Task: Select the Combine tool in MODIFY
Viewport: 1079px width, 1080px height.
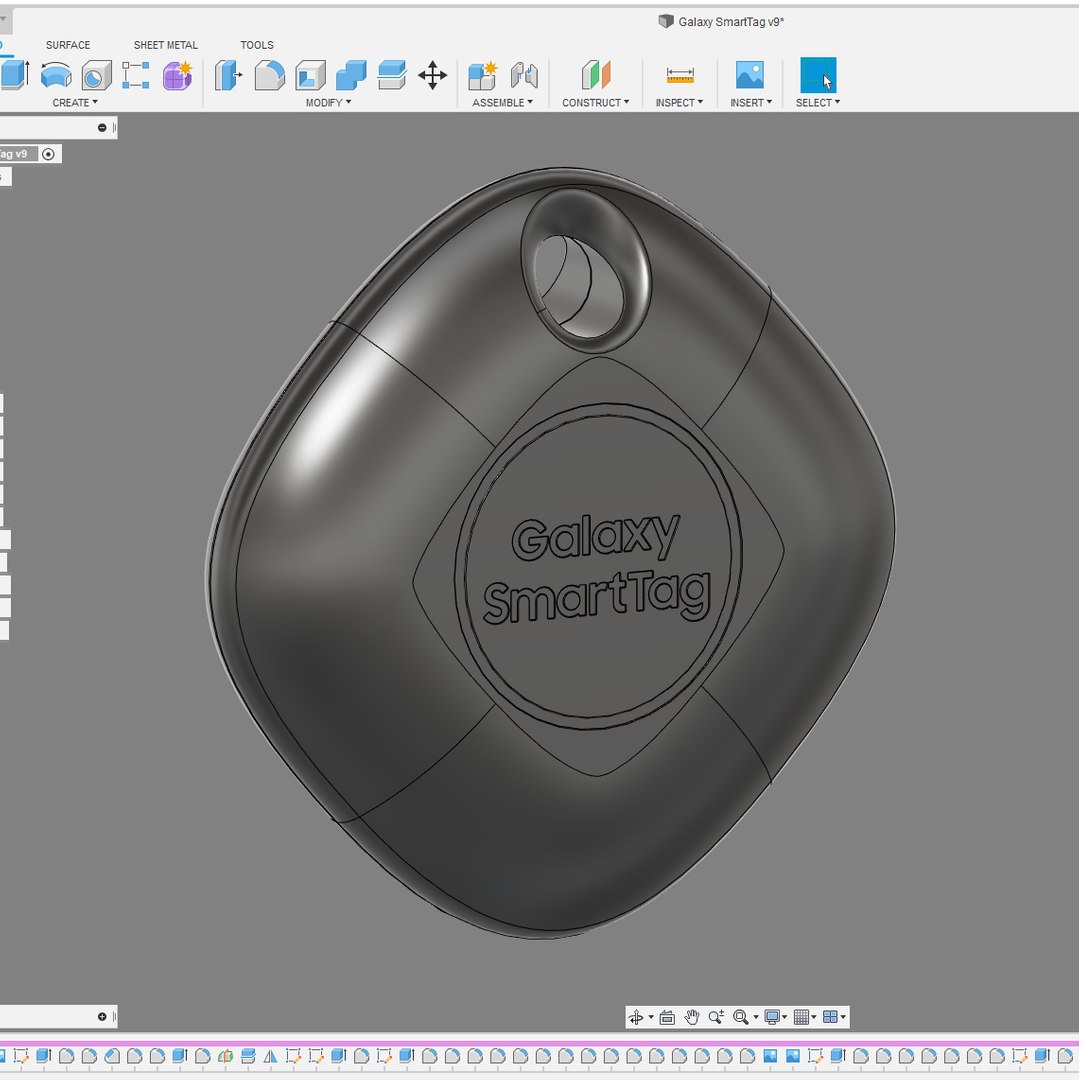Action: pos(351,75)
